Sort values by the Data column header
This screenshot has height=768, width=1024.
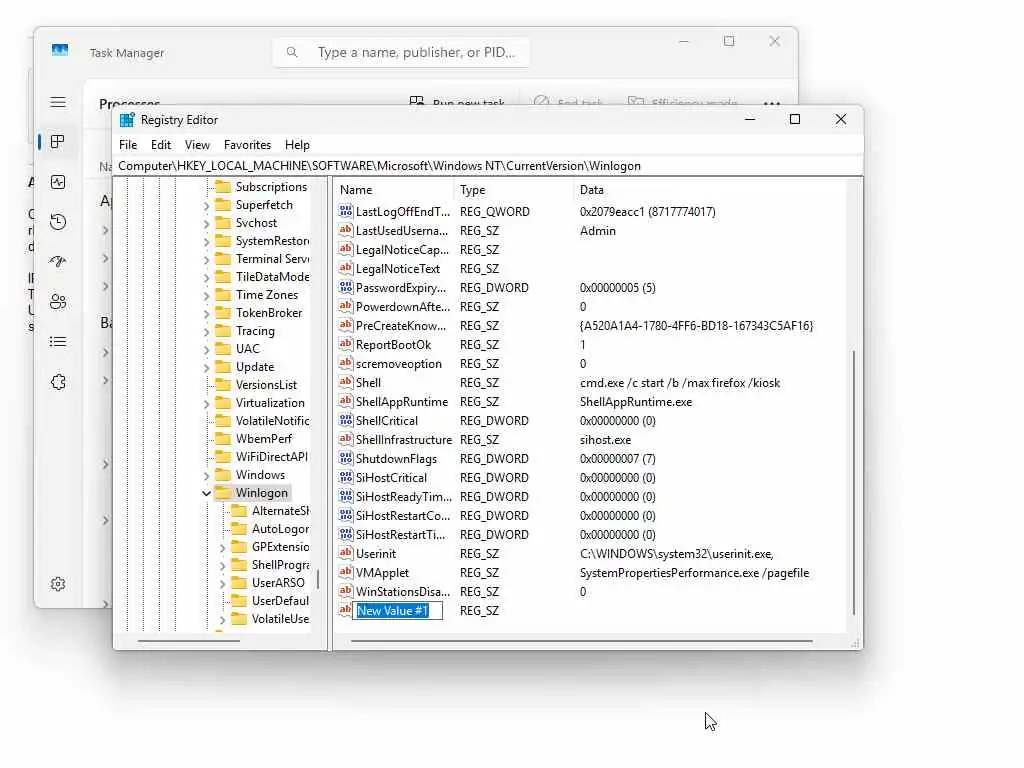[710, 189]
